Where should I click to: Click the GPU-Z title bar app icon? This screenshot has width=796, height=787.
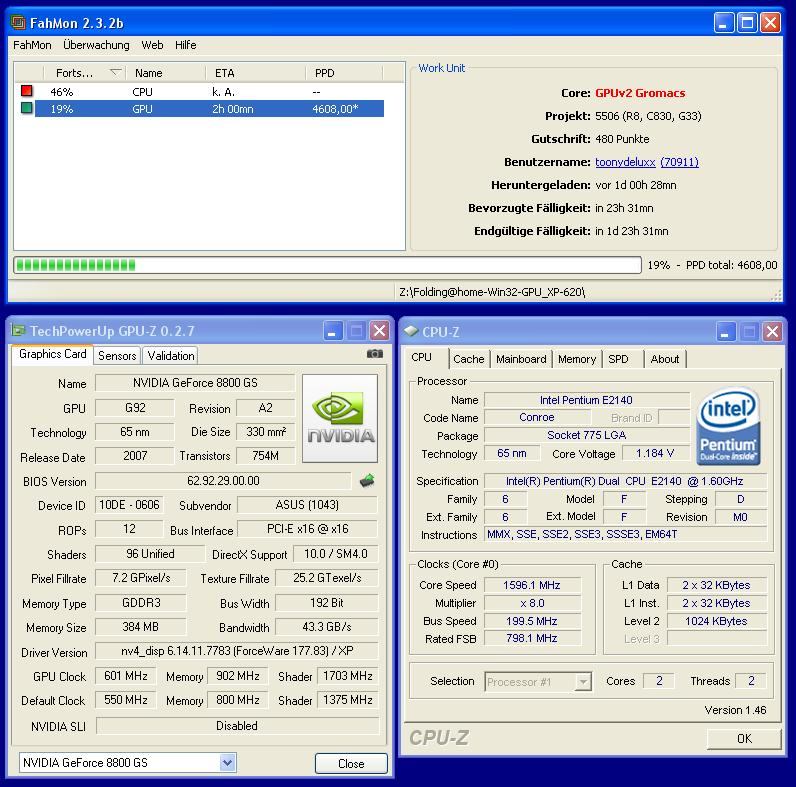click(x=18, y=331)
